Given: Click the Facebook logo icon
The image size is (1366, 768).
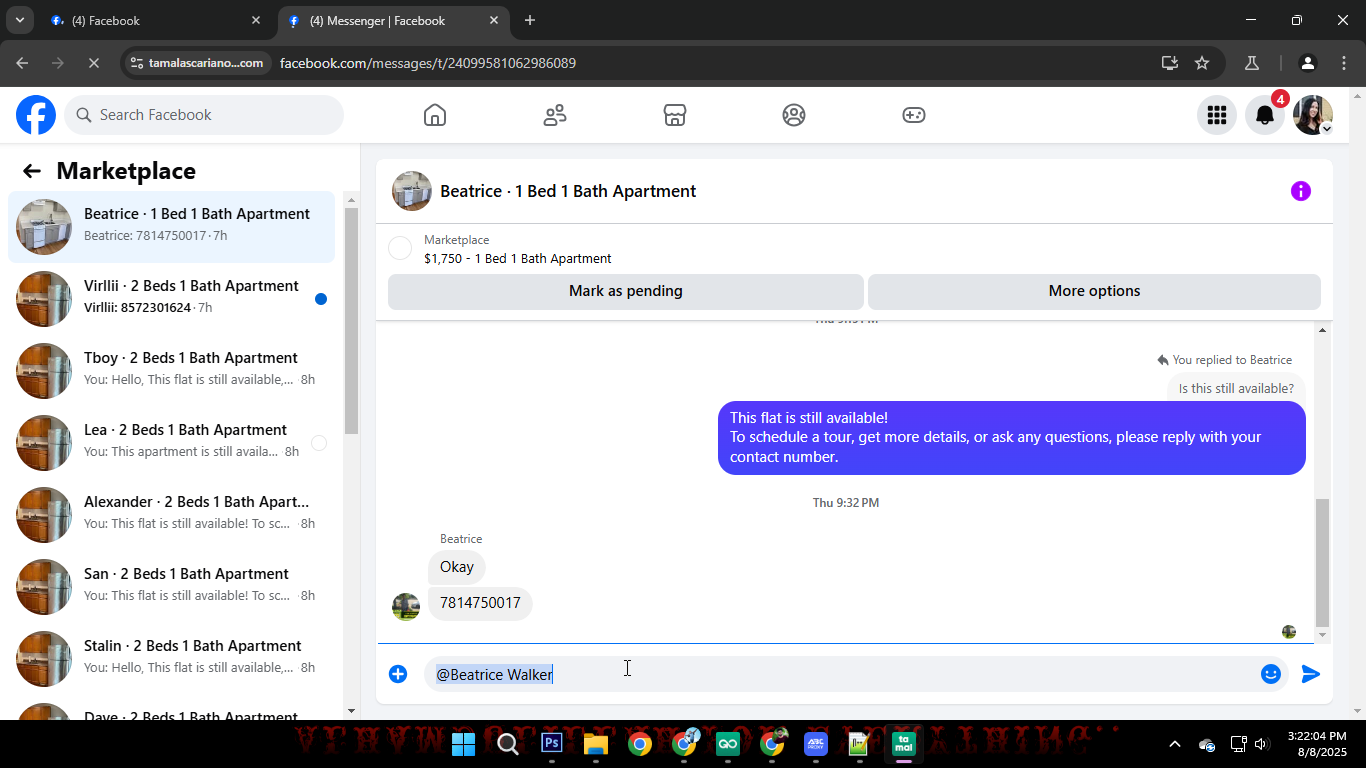Looking at the screenshot, I should tap(36, 115).
